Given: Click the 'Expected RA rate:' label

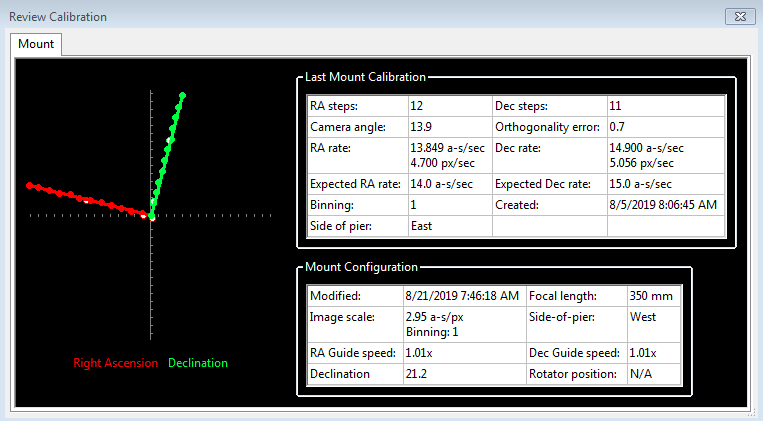Looking at the screenshot, I should click(355, 184).
